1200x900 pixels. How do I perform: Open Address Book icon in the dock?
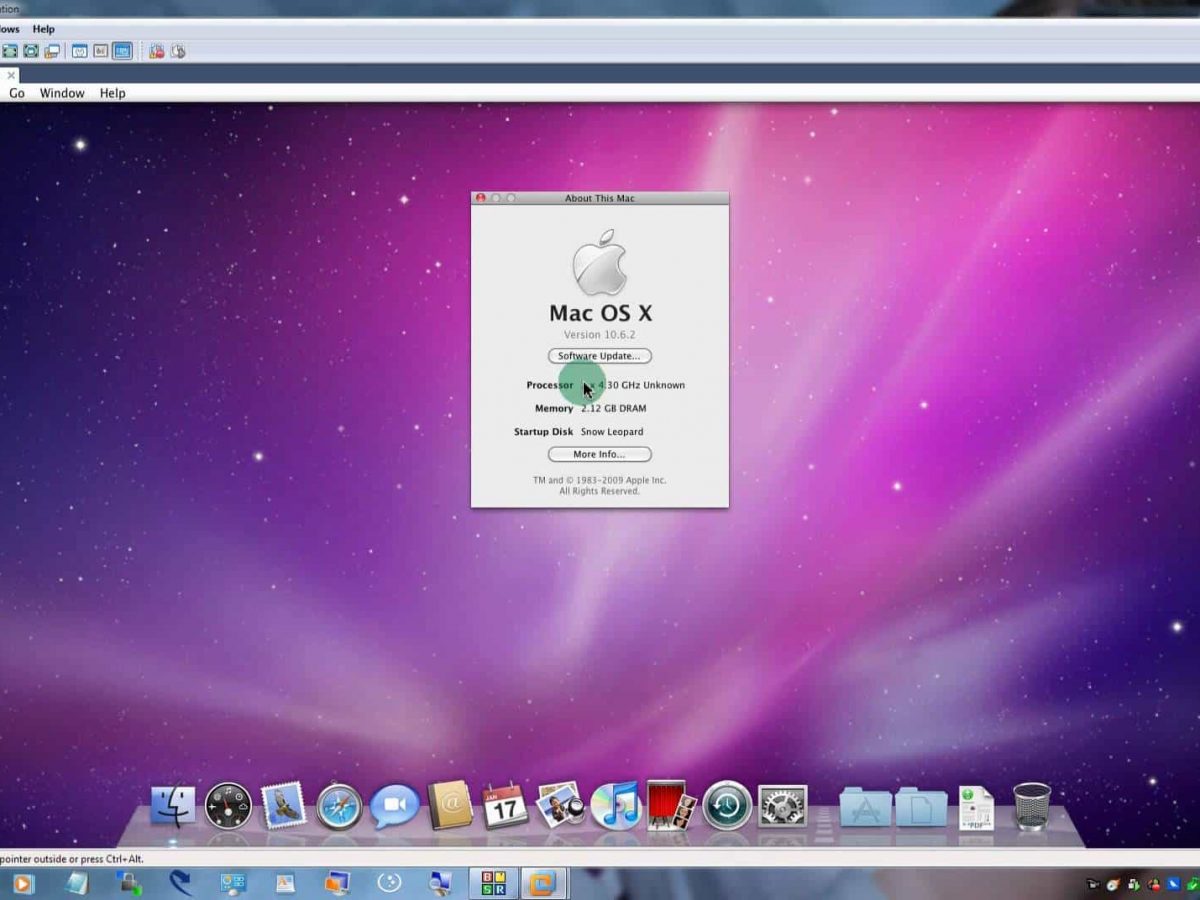coord(449,806)
